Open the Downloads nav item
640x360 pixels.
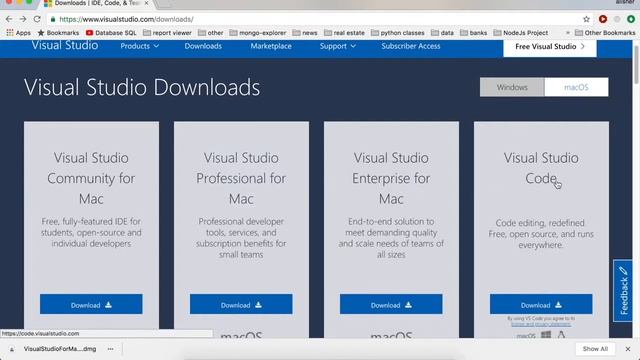(x=203, y=46)
